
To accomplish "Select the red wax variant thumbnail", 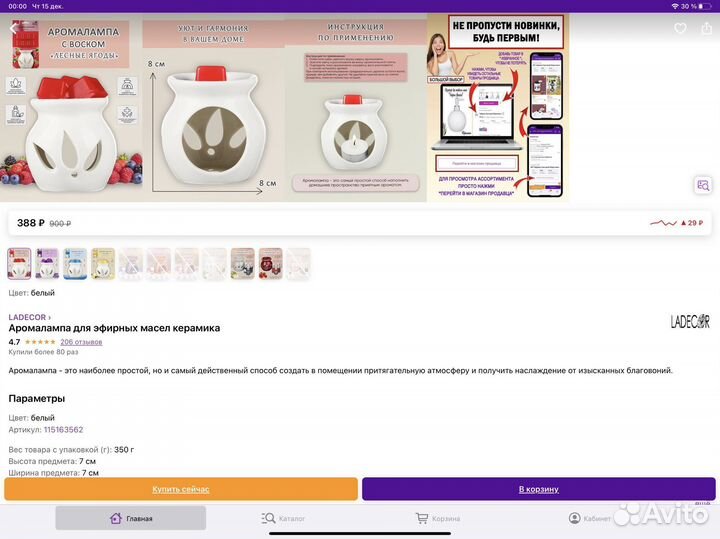I will point(19,264).
